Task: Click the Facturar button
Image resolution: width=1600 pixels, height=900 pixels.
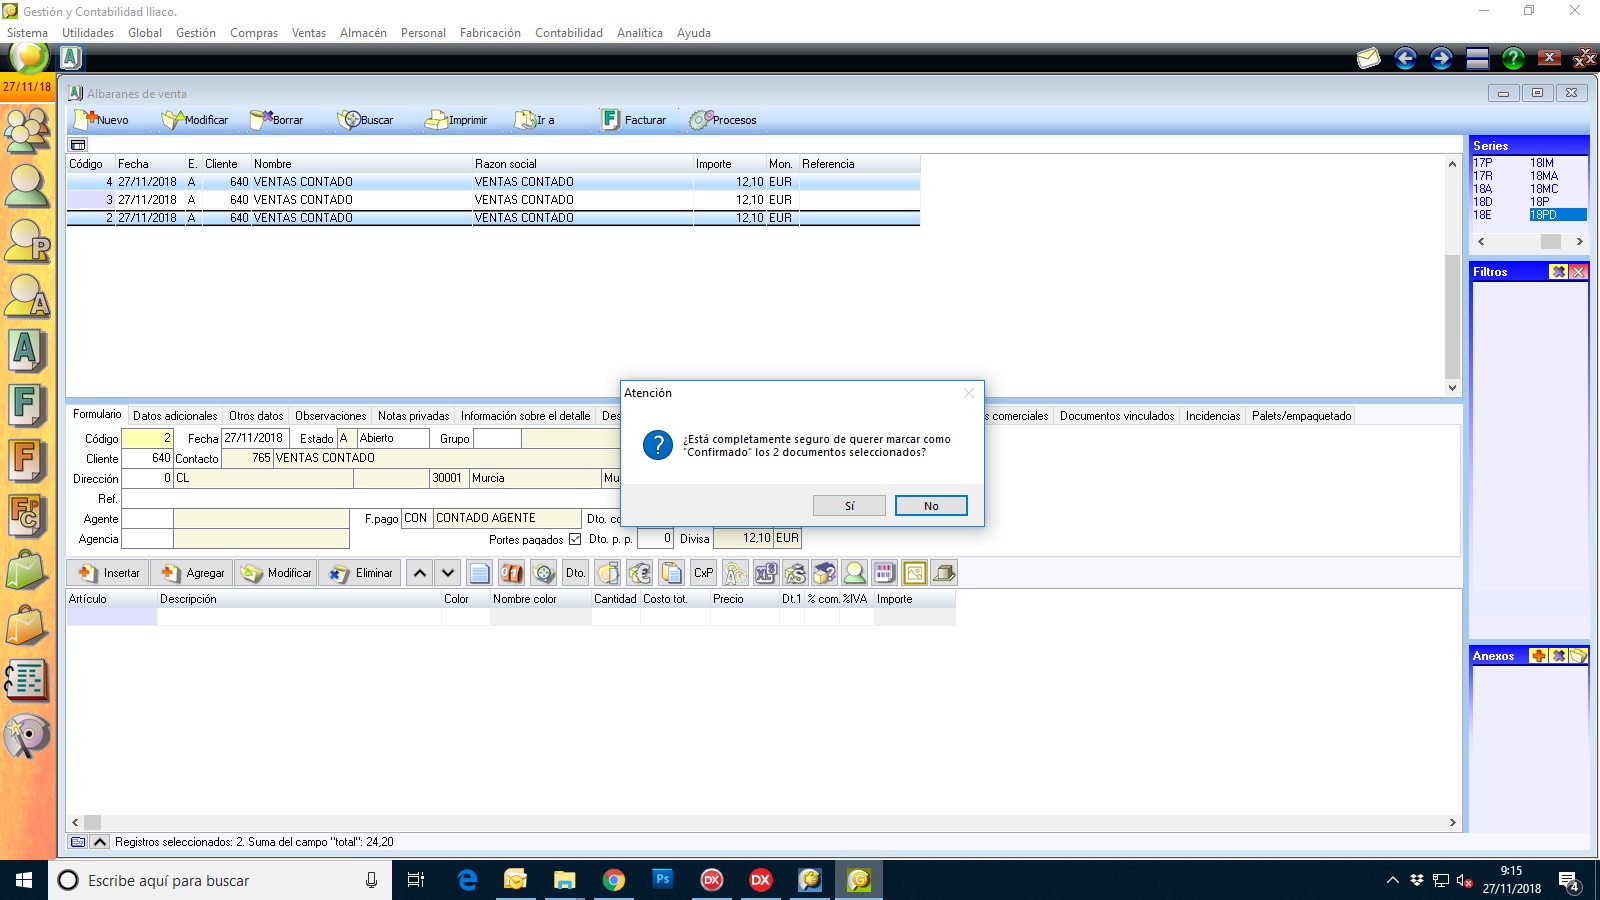Action: [634, 120]
